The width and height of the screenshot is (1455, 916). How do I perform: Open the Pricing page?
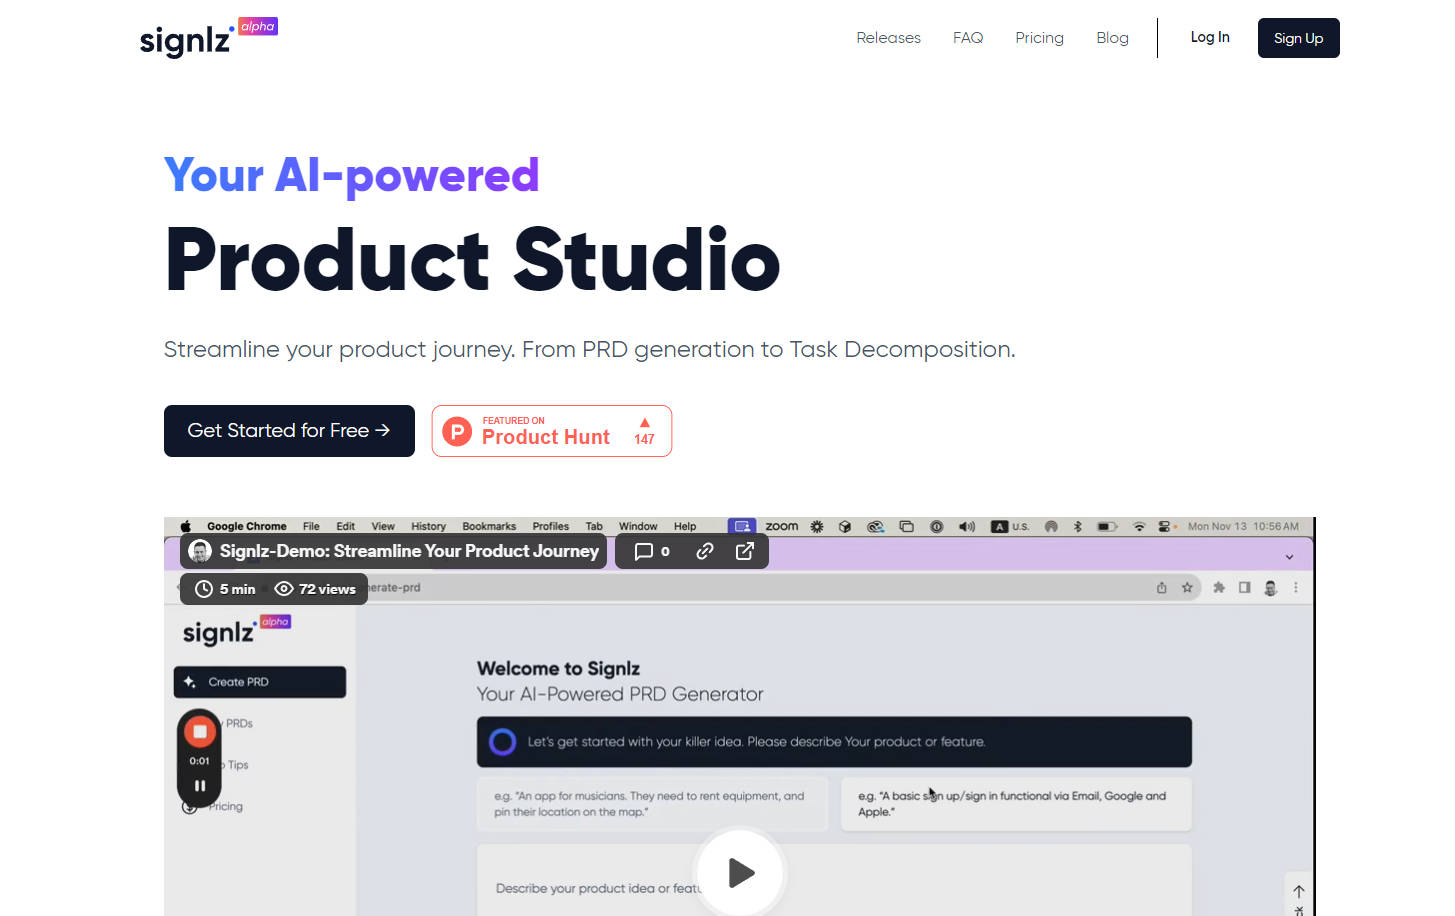click(x=1039, y=38)
